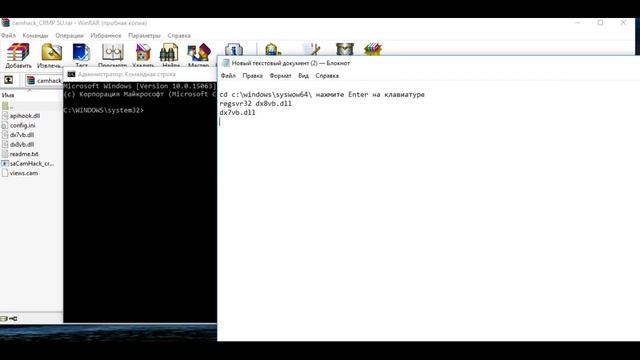Screen dimensions: 640x360
Task: Select views.cam in the WinRAR file list
Action: pyautogui.click(x=24, y=173)
